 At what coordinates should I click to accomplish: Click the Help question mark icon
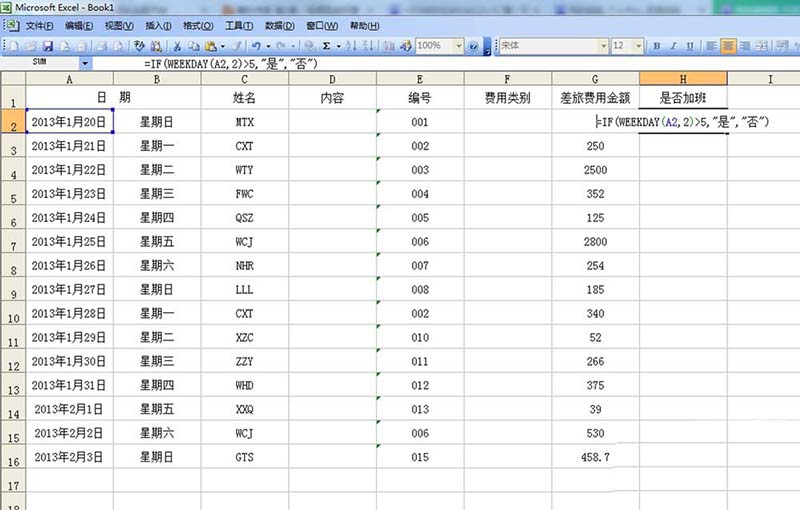[473, 46]
